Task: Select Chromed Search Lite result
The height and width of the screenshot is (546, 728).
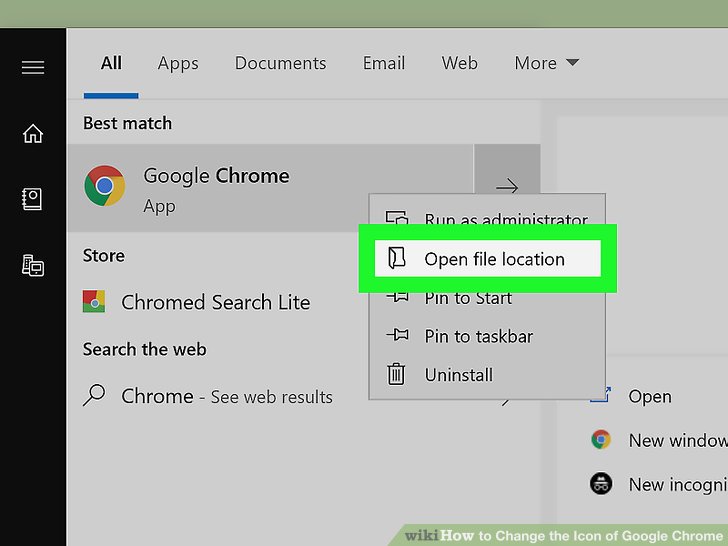Action: 215,302
